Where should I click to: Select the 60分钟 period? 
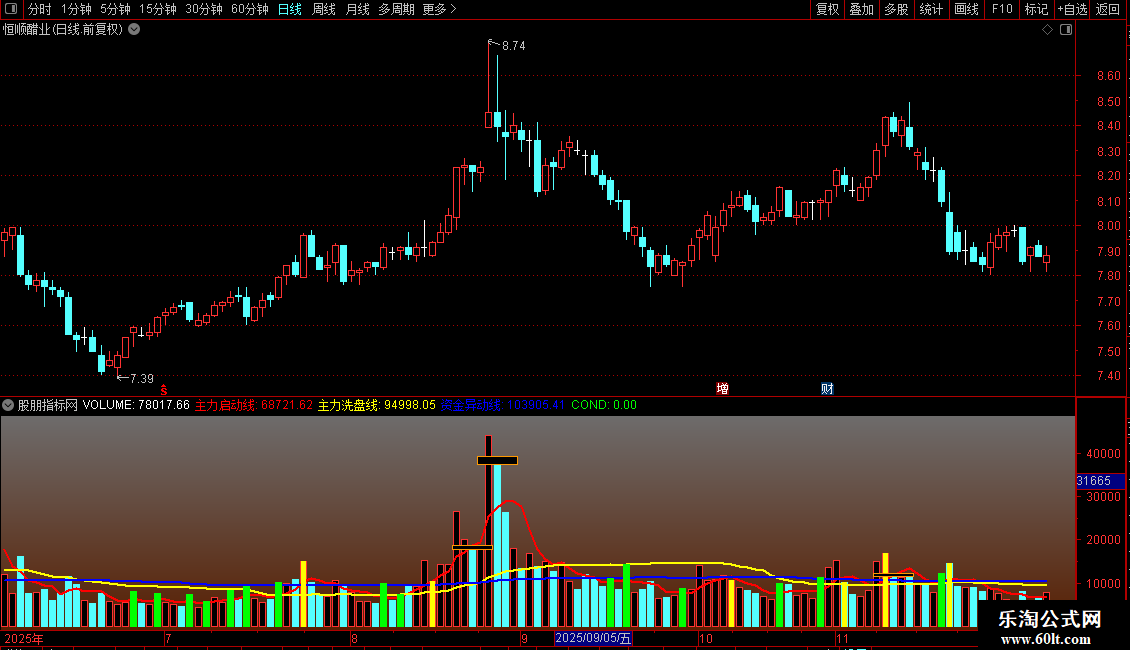click(249, 9)
